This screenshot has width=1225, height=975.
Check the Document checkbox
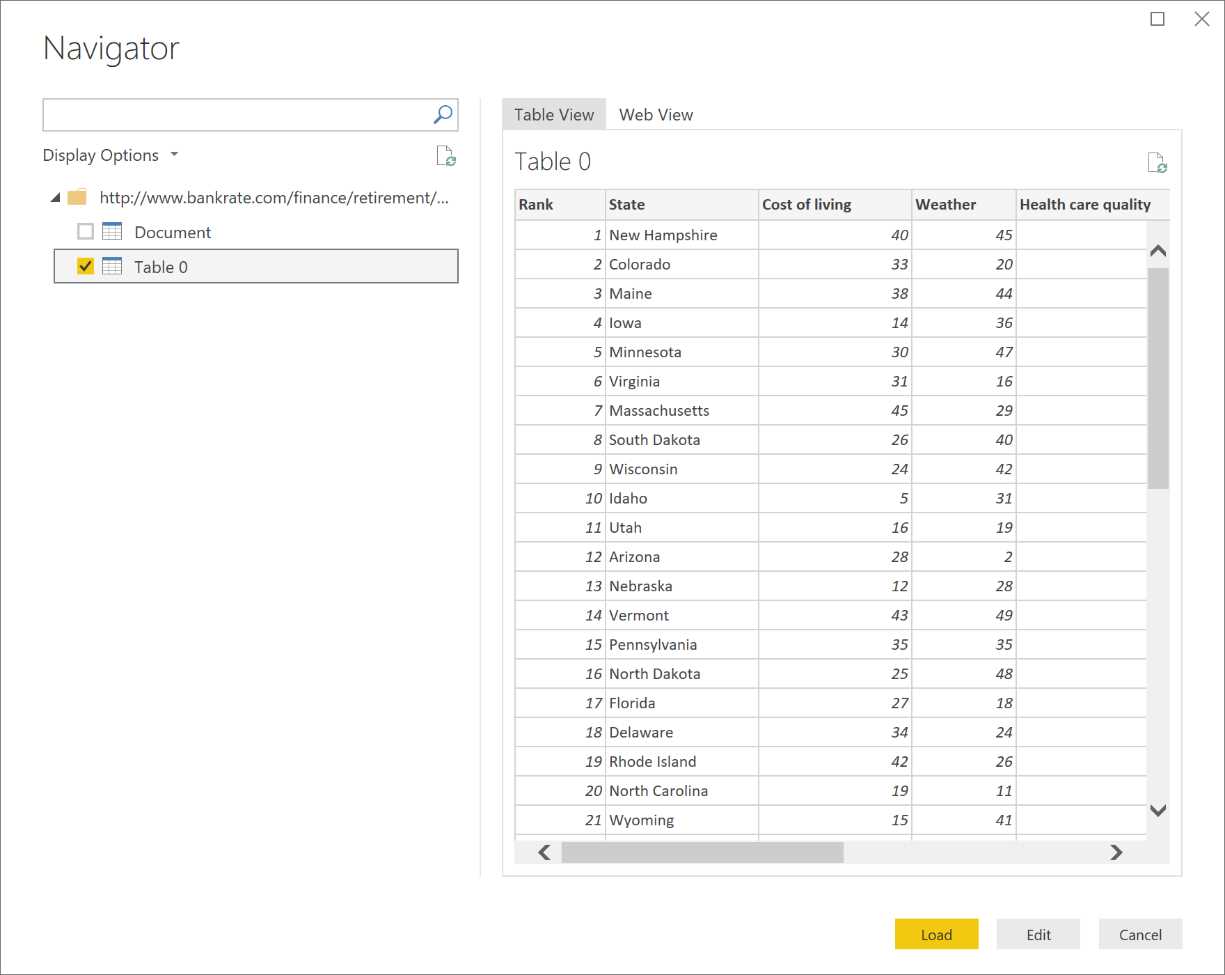pos(85,231)
